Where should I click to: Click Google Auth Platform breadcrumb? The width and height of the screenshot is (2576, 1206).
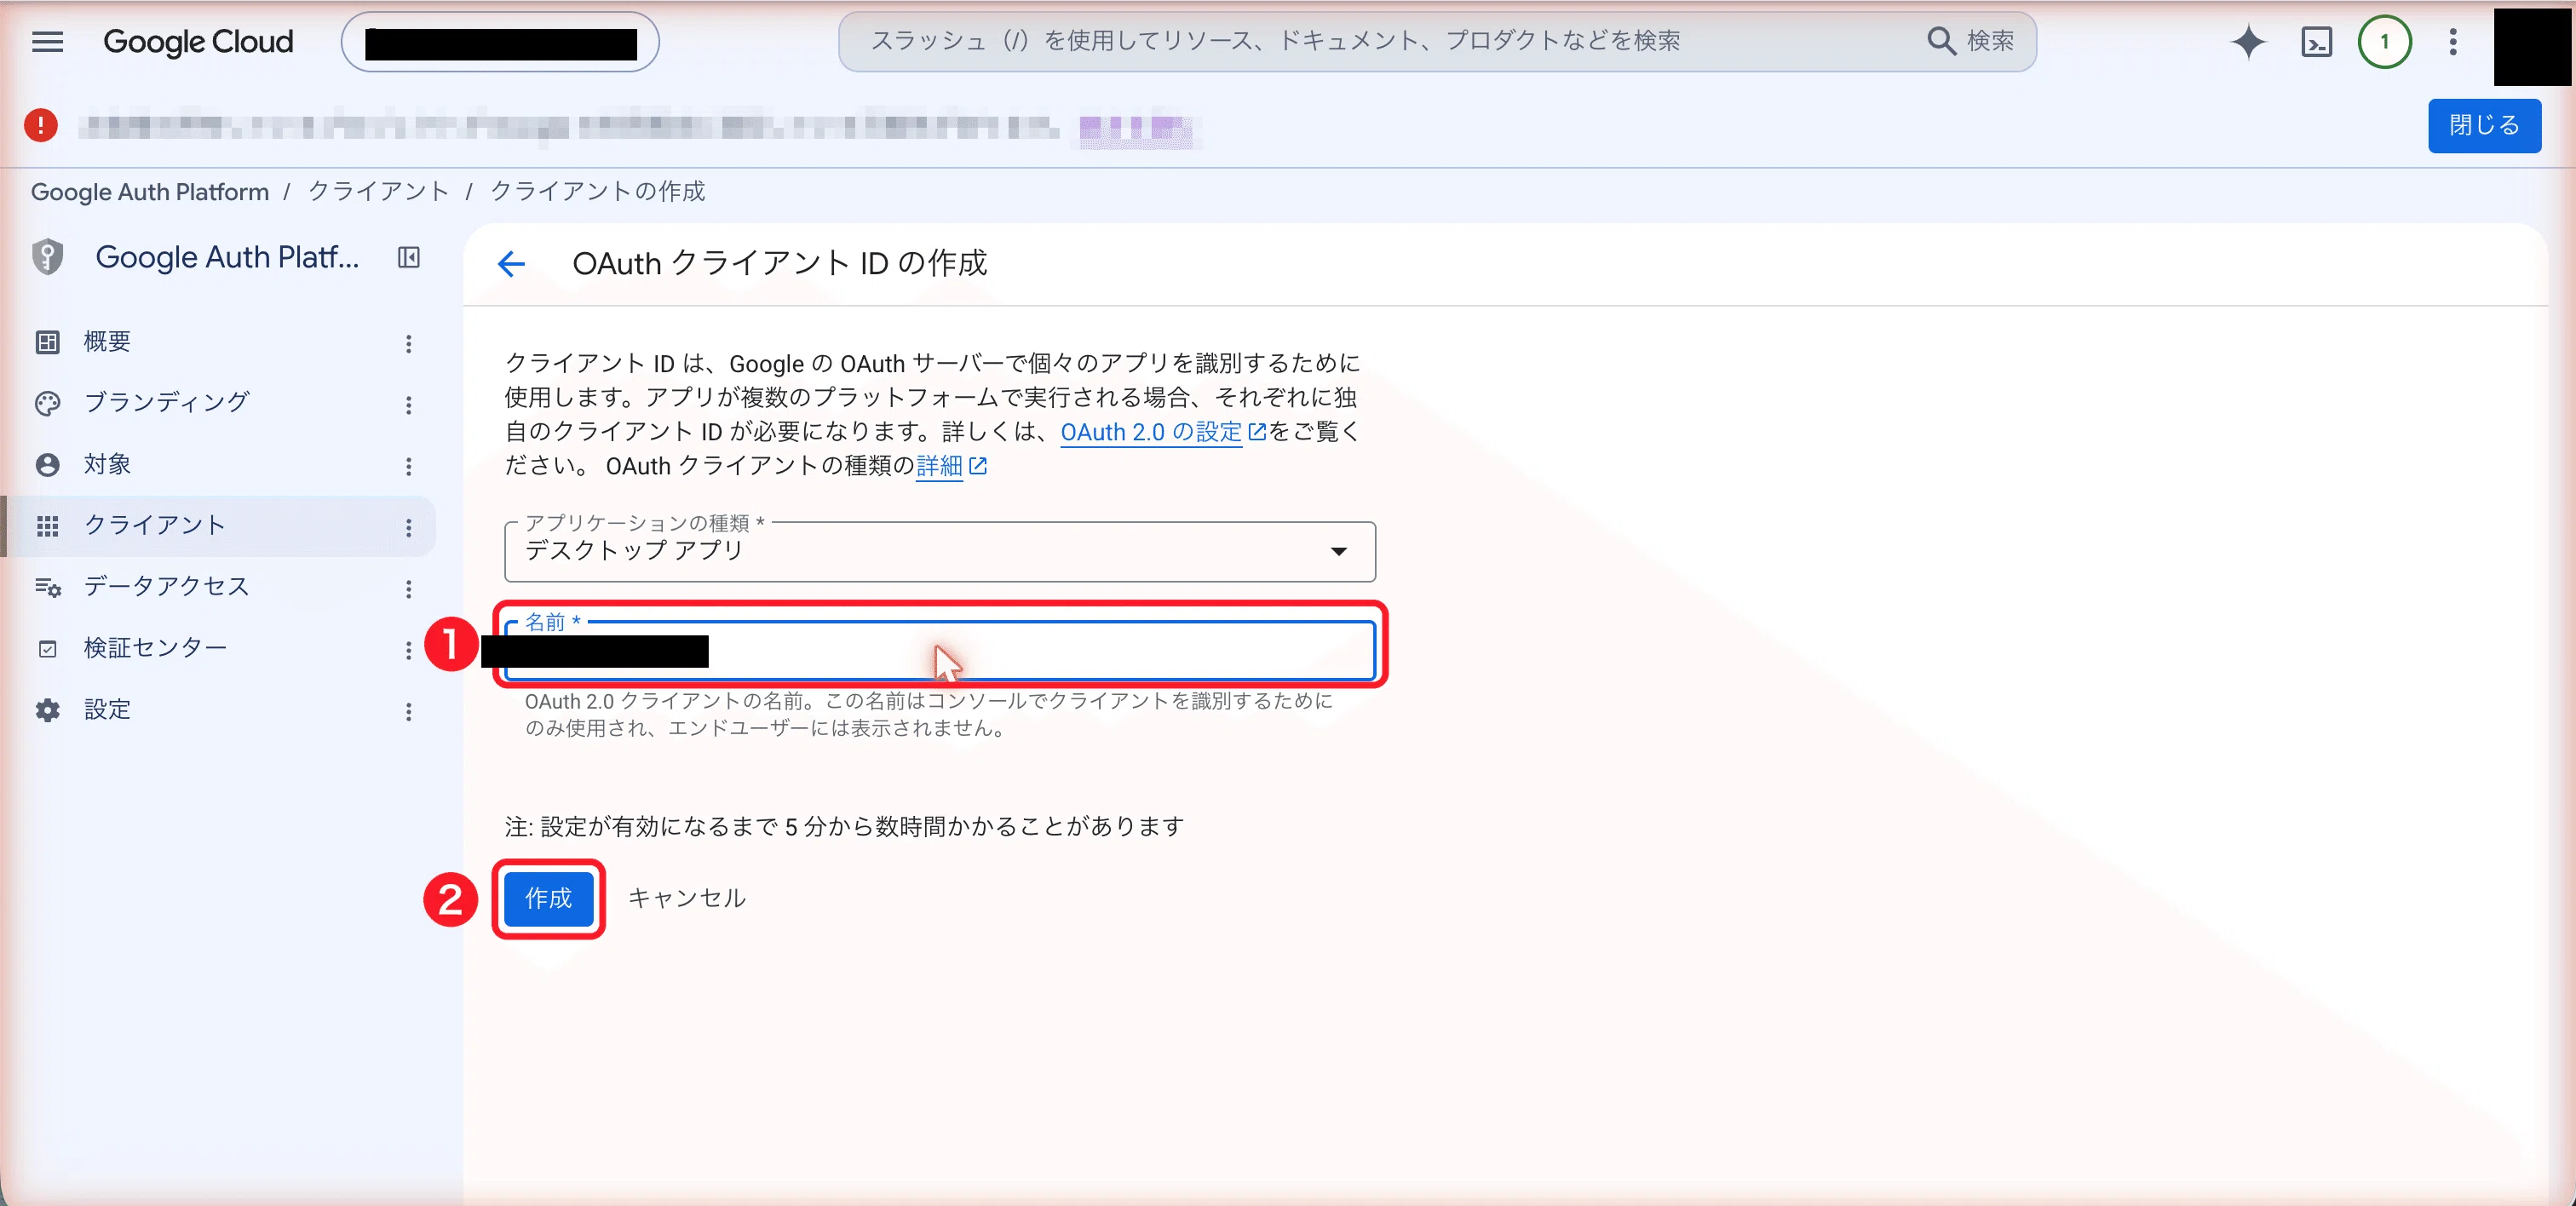point(150,192)
